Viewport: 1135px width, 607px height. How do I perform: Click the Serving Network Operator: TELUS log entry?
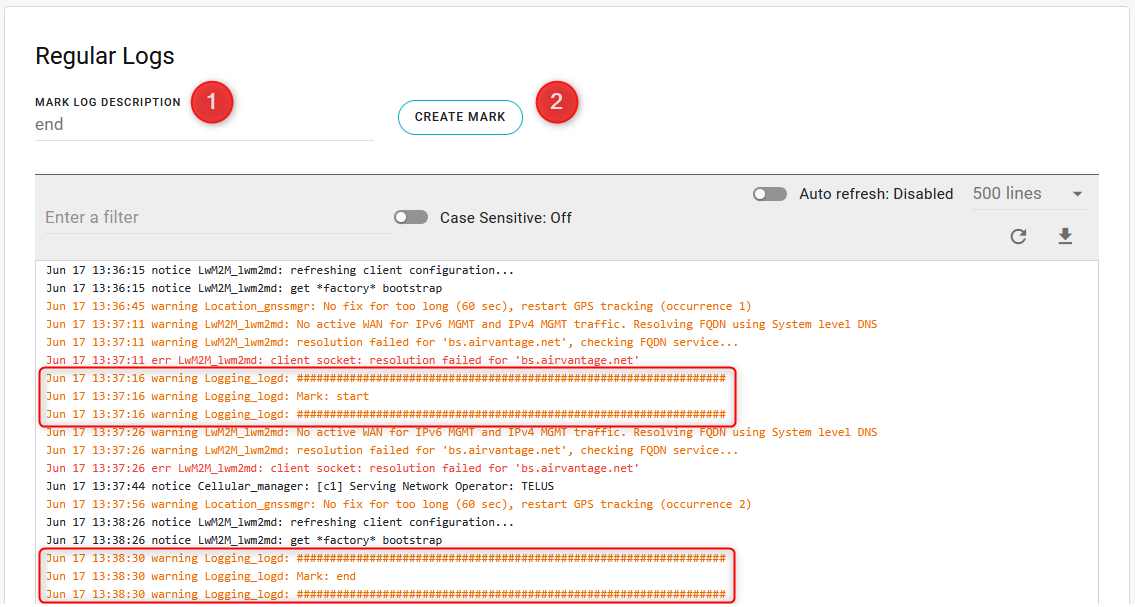point(300,486)
